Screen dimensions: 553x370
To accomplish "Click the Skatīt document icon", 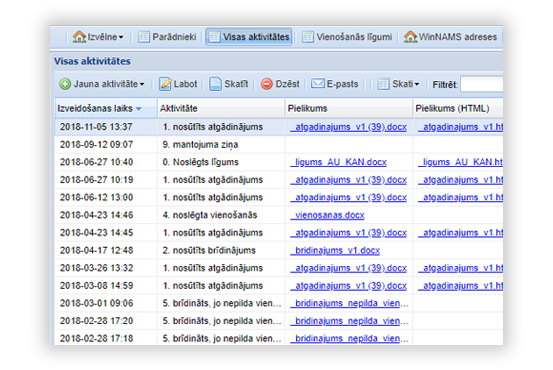I will click(x=215, y=84).
